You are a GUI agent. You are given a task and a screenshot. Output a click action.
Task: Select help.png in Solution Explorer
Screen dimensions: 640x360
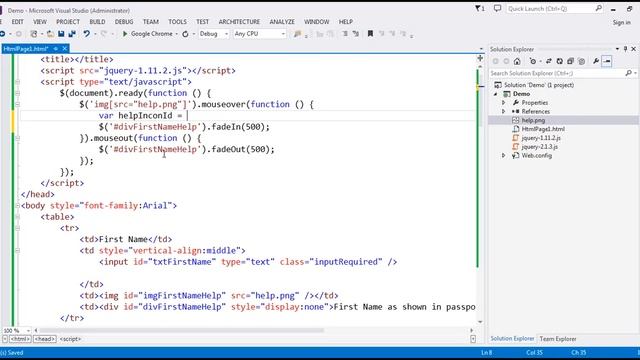[x=533, y=120]
